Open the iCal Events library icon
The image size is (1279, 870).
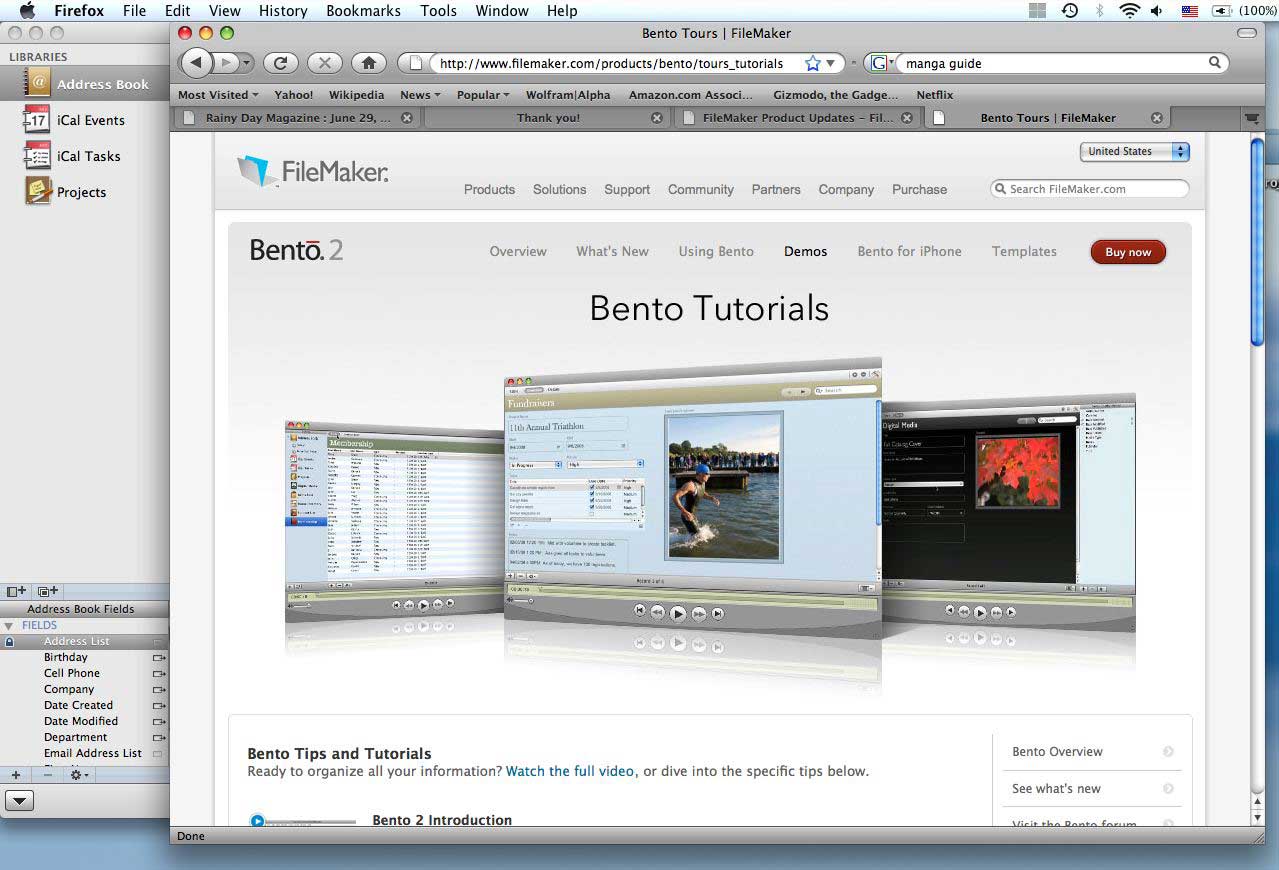tap(37, 120)
